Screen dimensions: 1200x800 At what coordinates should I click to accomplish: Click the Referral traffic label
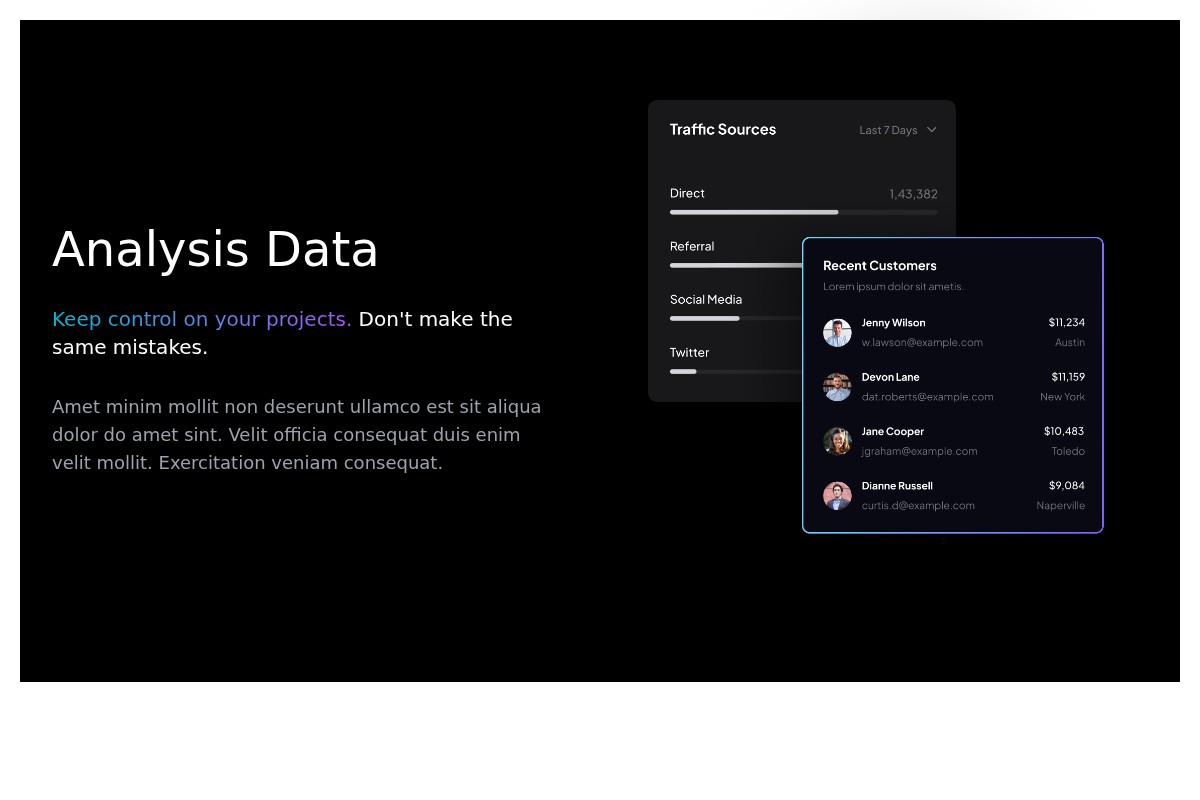pyautogui.click(x=692, y=247)
